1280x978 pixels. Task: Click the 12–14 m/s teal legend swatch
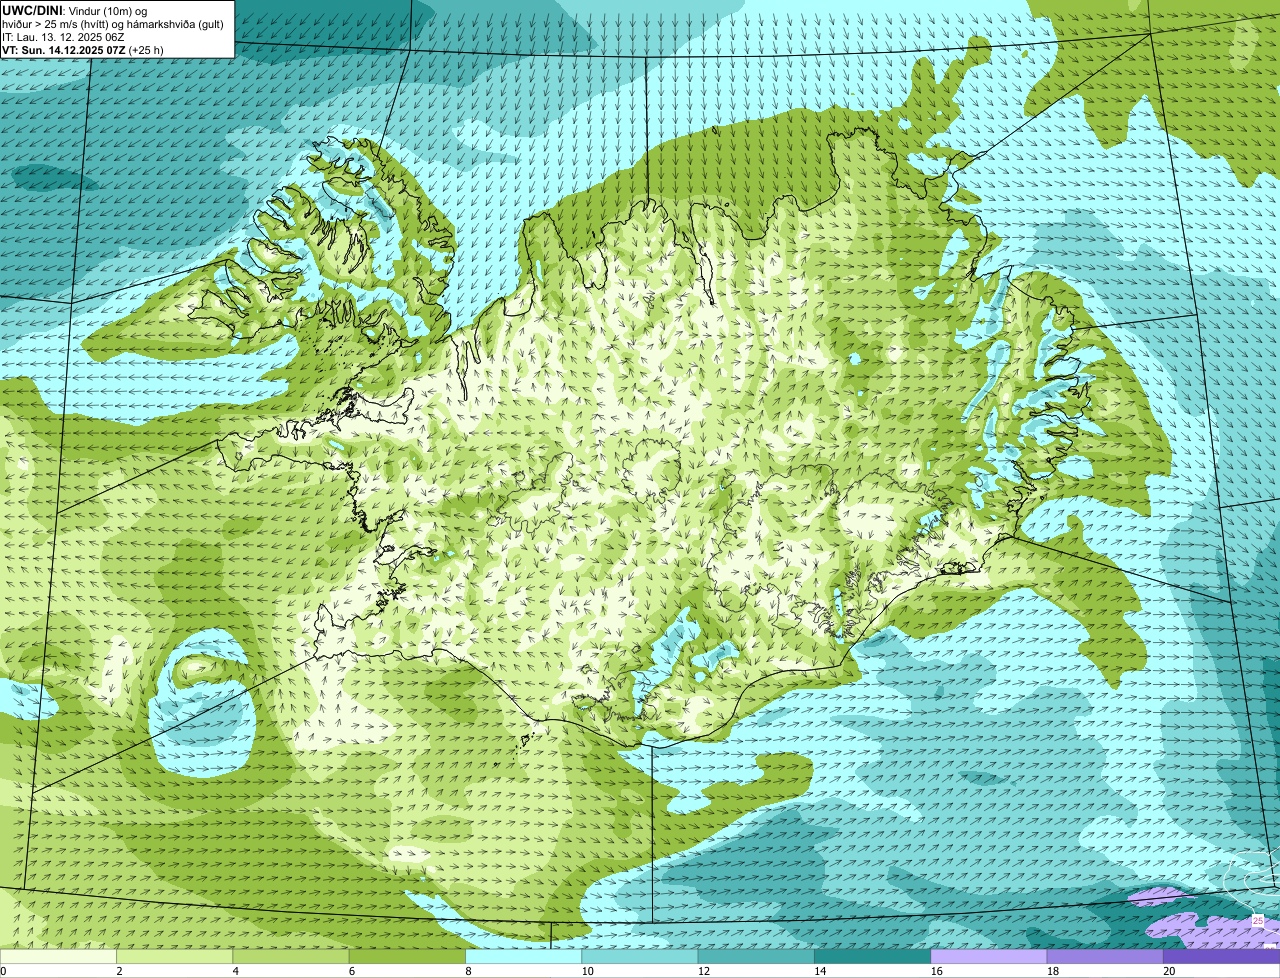[756, 956]
